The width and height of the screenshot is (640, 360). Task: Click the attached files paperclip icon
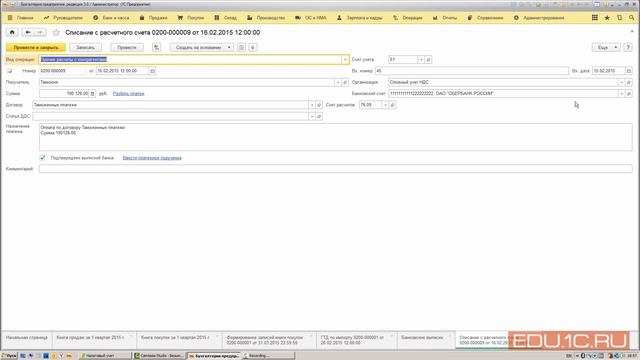click(253, 47)
